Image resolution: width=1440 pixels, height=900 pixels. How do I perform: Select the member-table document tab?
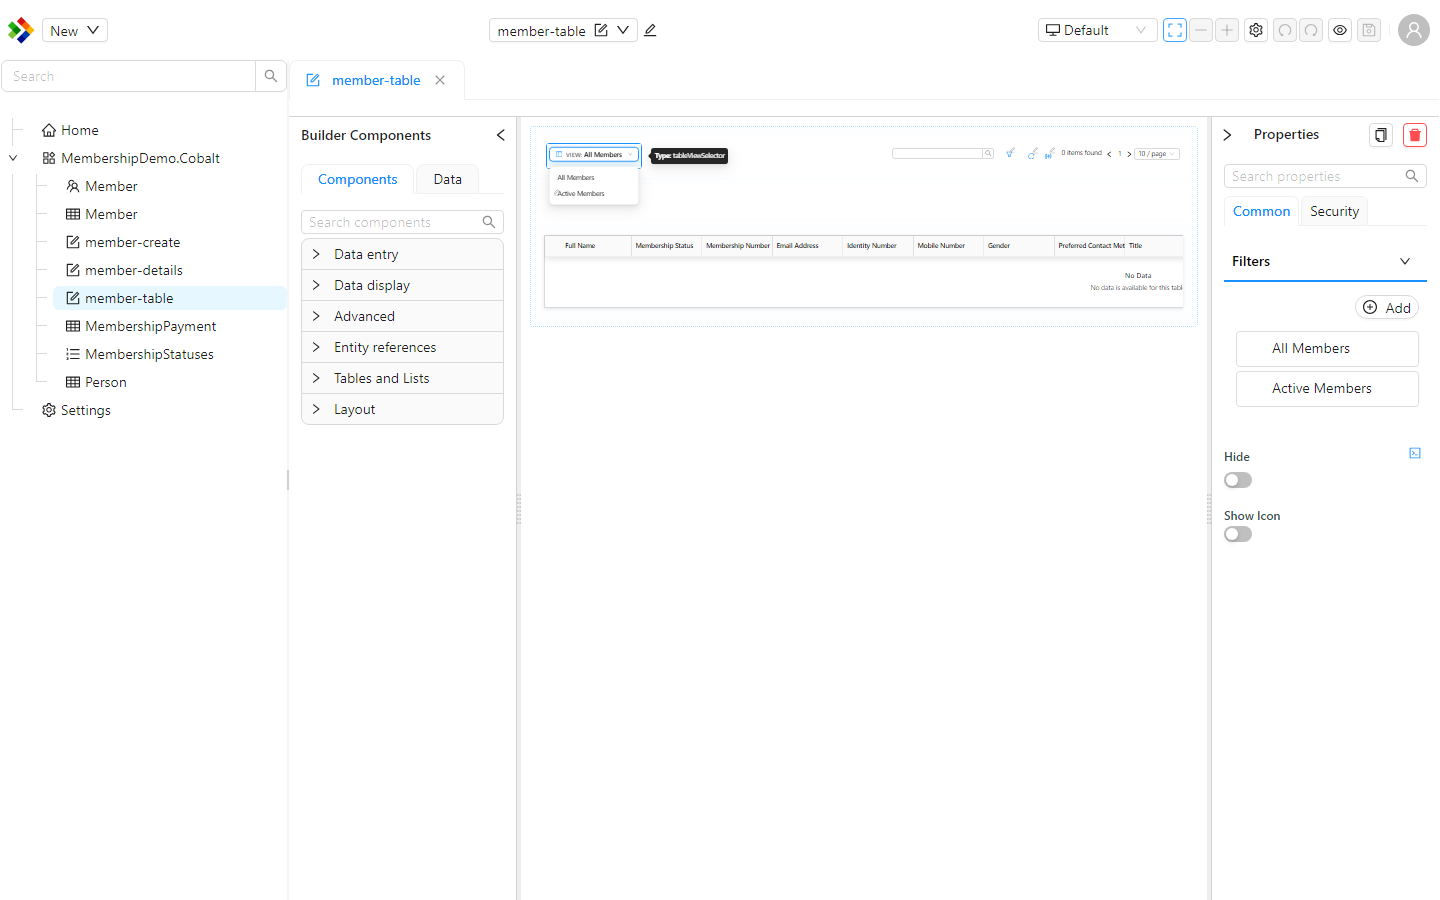[x=376, y=80]
